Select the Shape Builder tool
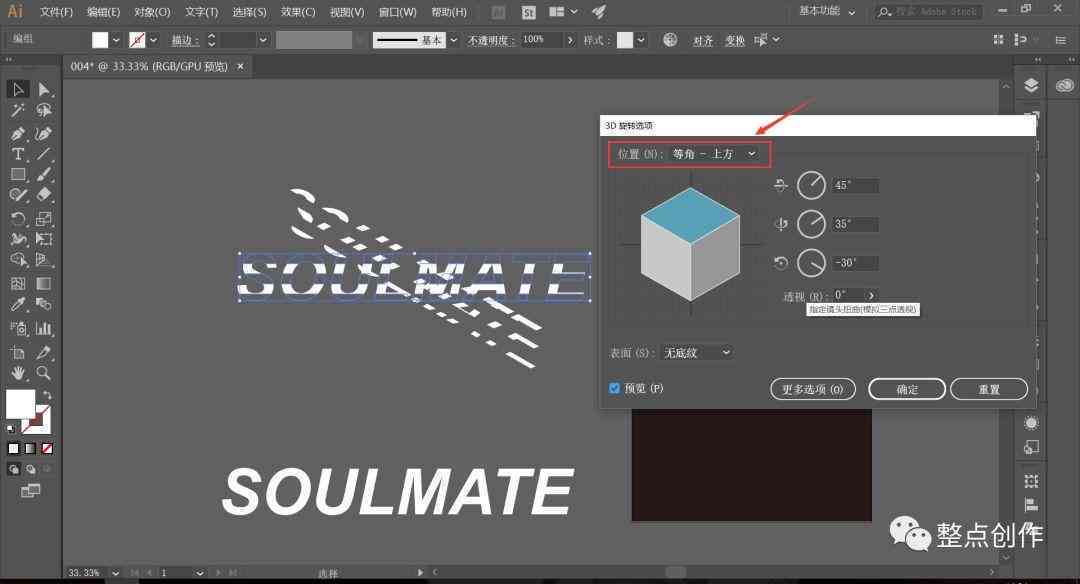The image size is (1080, 584). (18, 260)
